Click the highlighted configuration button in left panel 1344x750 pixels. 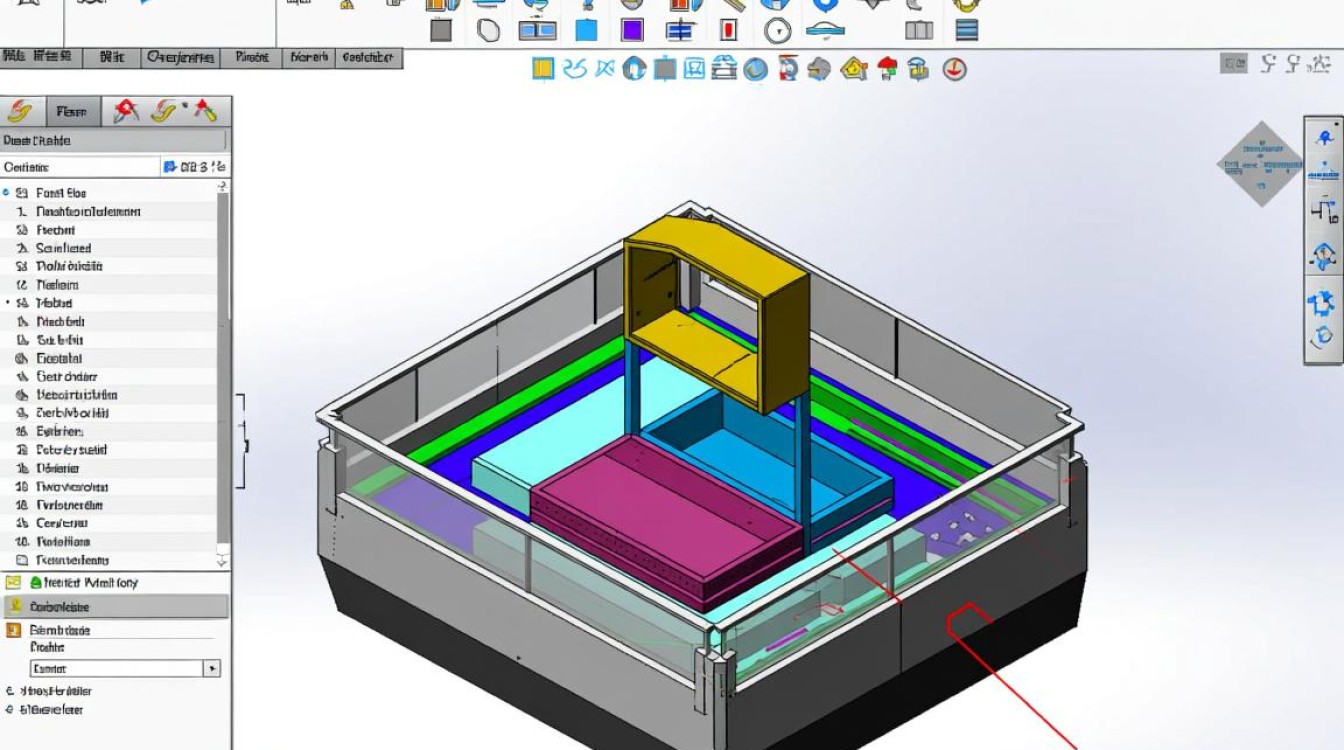[x=113, y=606]
